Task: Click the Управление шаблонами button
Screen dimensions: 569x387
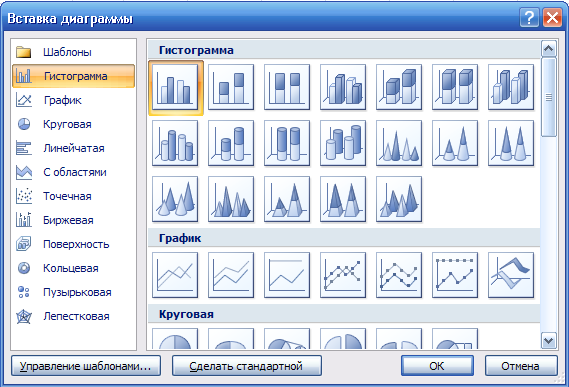Action: (x=86, y=366)
